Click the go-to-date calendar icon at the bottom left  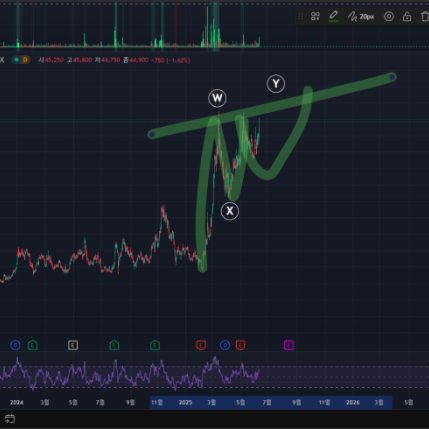click(10, 419)
